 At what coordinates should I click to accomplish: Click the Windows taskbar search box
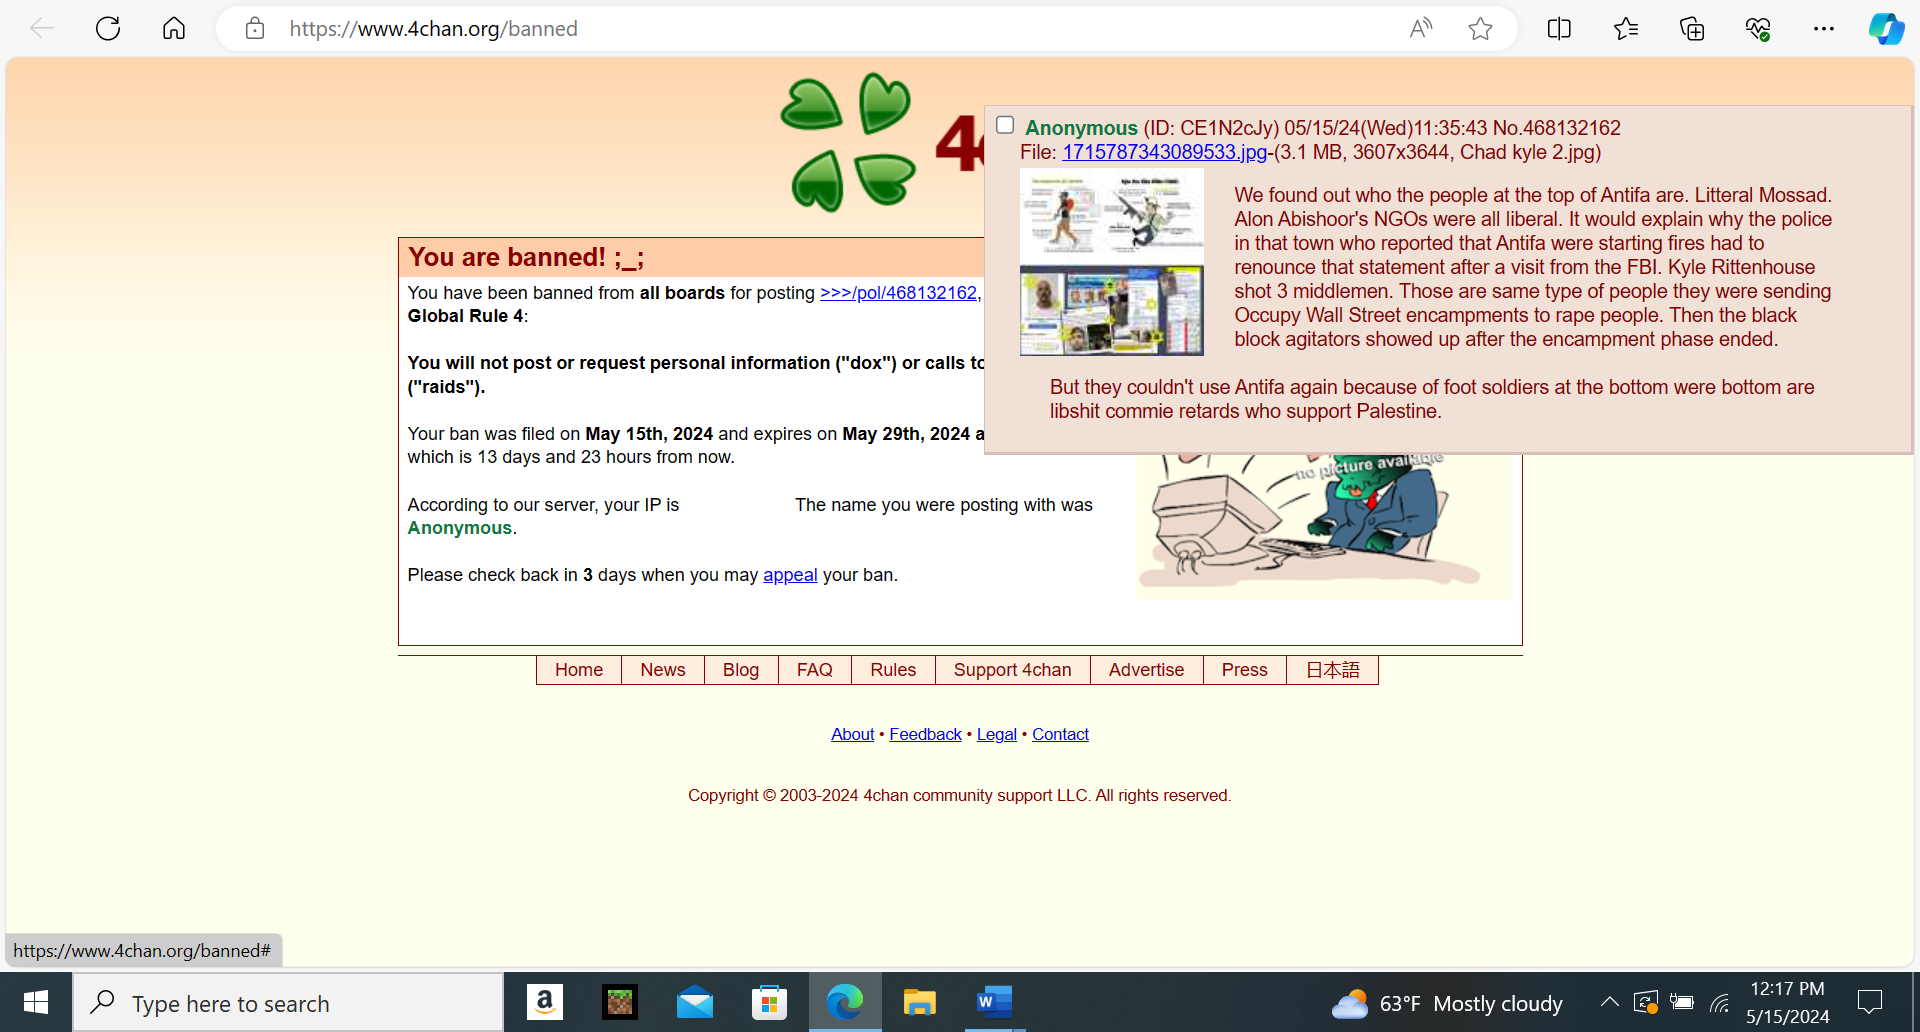[289, 1002]
